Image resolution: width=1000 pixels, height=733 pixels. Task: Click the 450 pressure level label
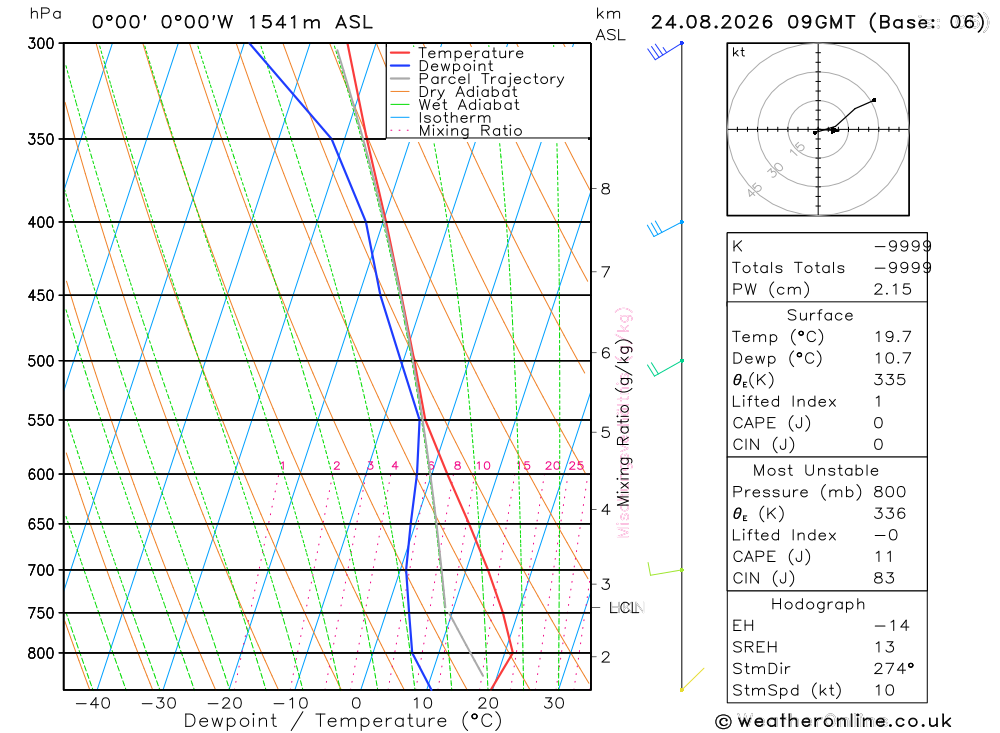pyautogui.click(x=41, y=295)
